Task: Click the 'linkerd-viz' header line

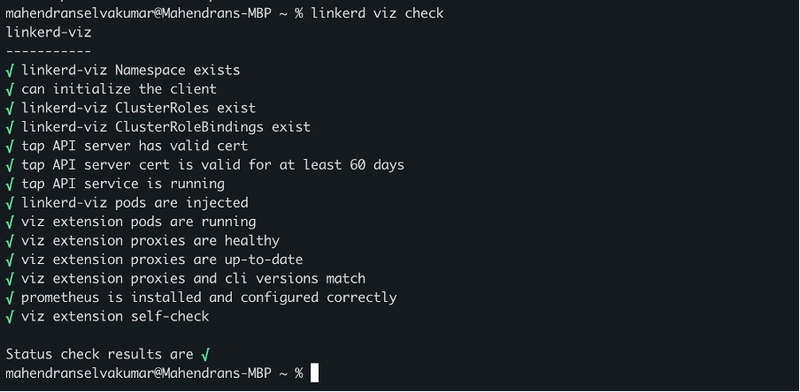Action: click(x=48, y=33)
